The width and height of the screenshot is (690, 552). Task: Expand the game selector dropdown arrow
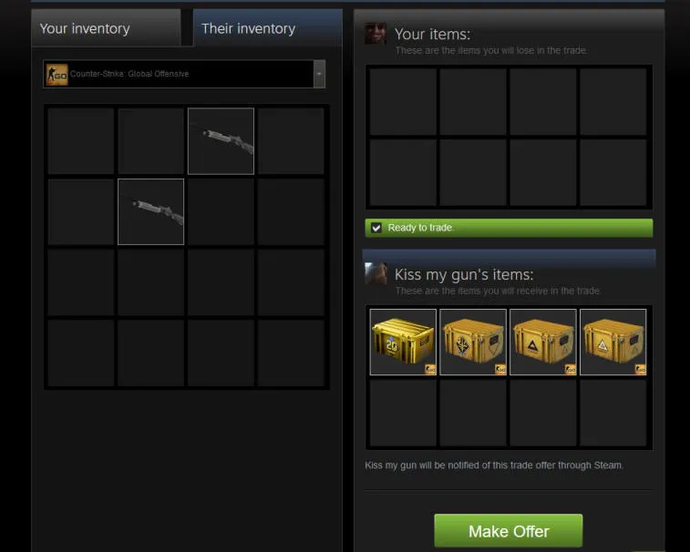click(x=319, y=74)
